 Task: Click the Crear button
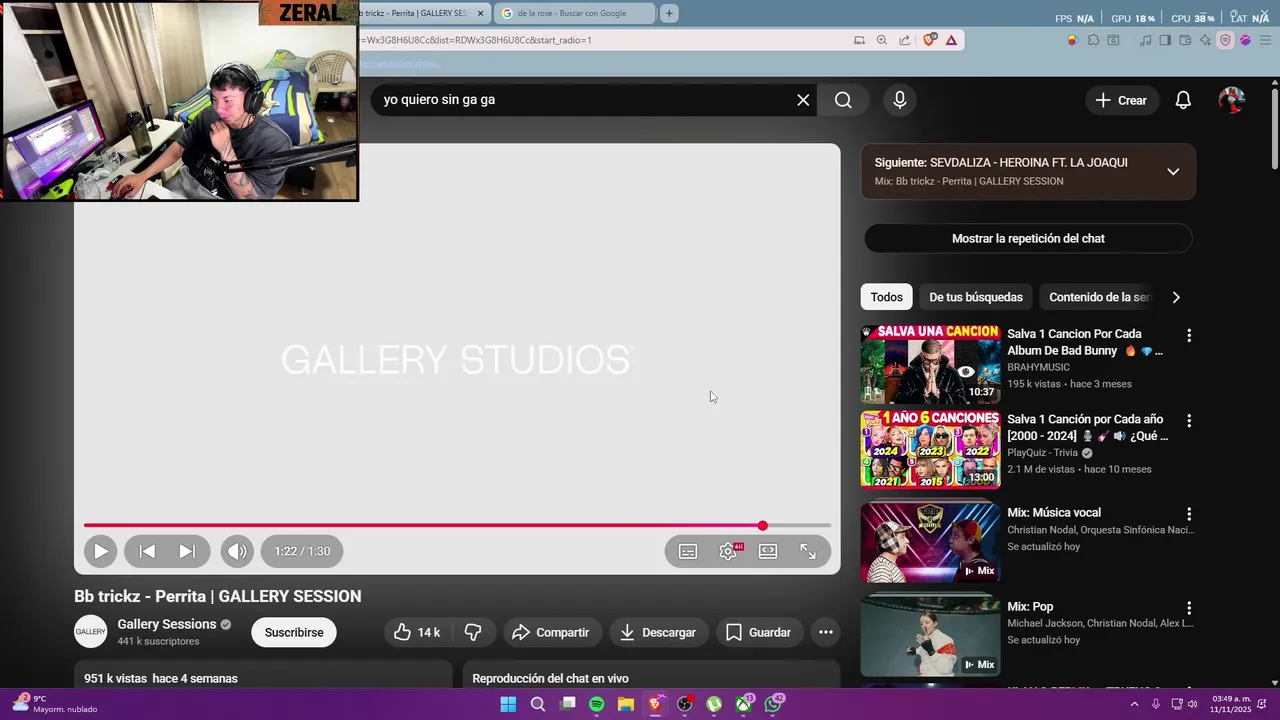pos(1121,100)
